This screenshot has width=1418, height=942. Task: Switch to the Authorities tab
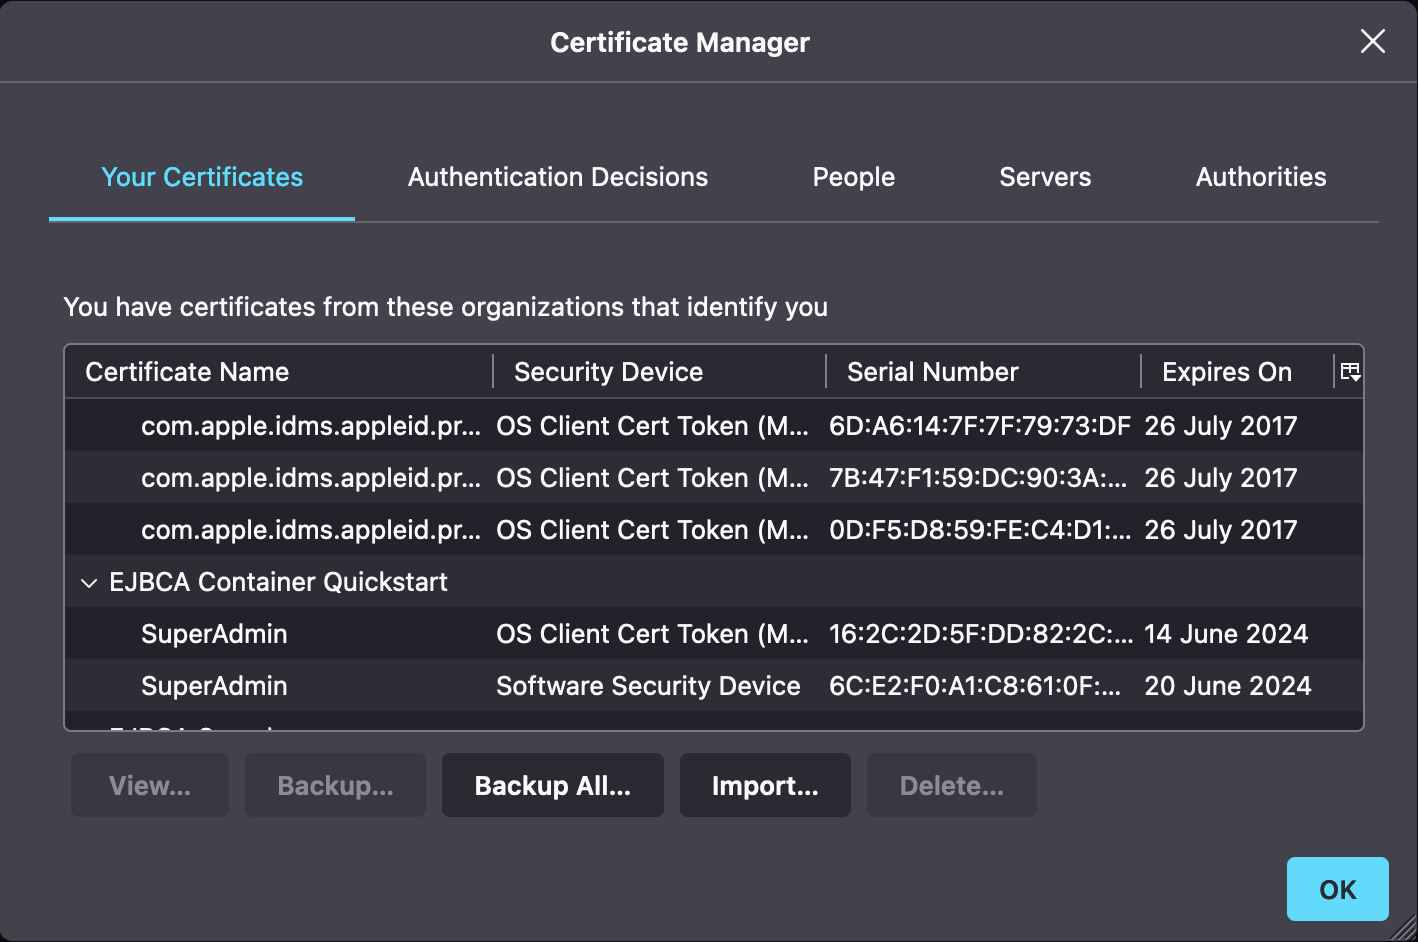[x=1260, y=177]
